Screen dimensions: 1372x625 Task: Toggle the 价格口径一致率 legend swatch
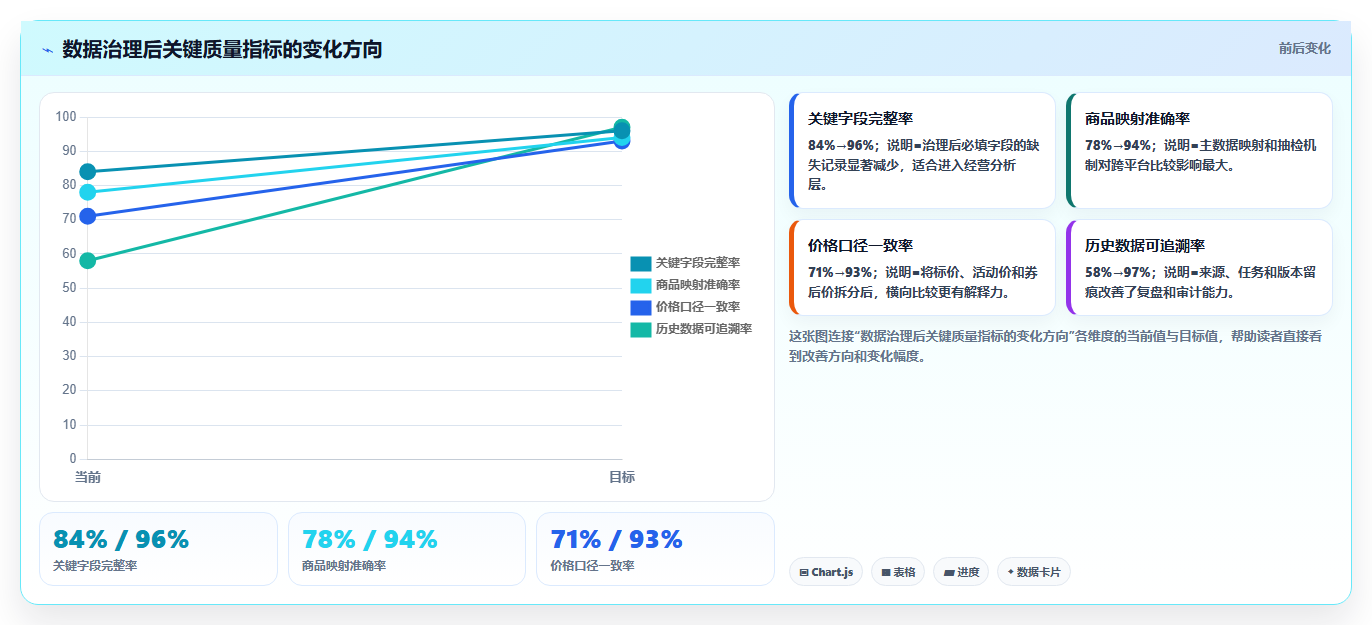click(x=640, y=307)
